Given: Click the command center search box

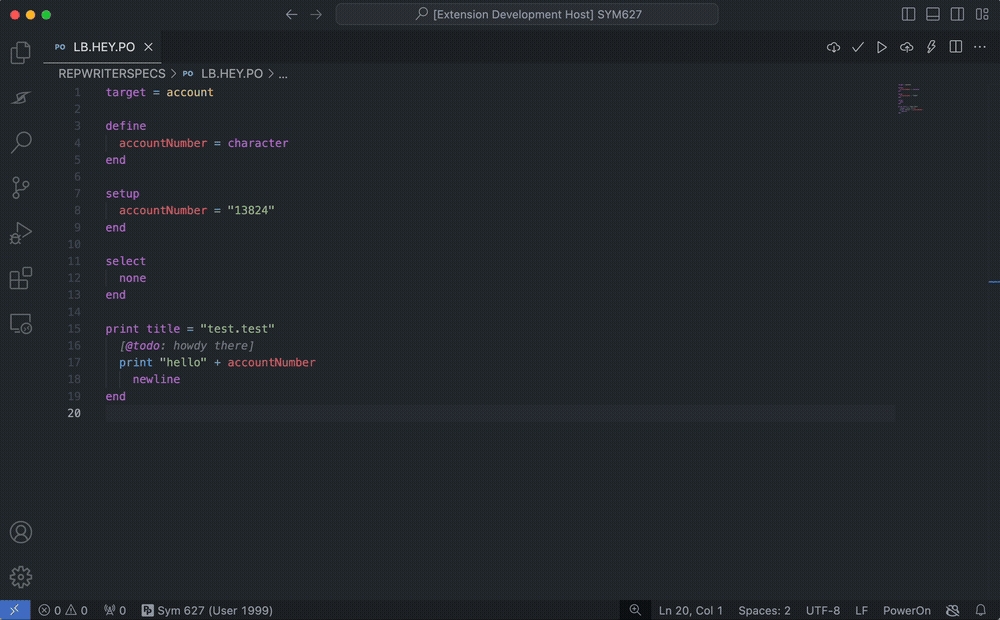Looking at the screenshot, I should [527, 15].
